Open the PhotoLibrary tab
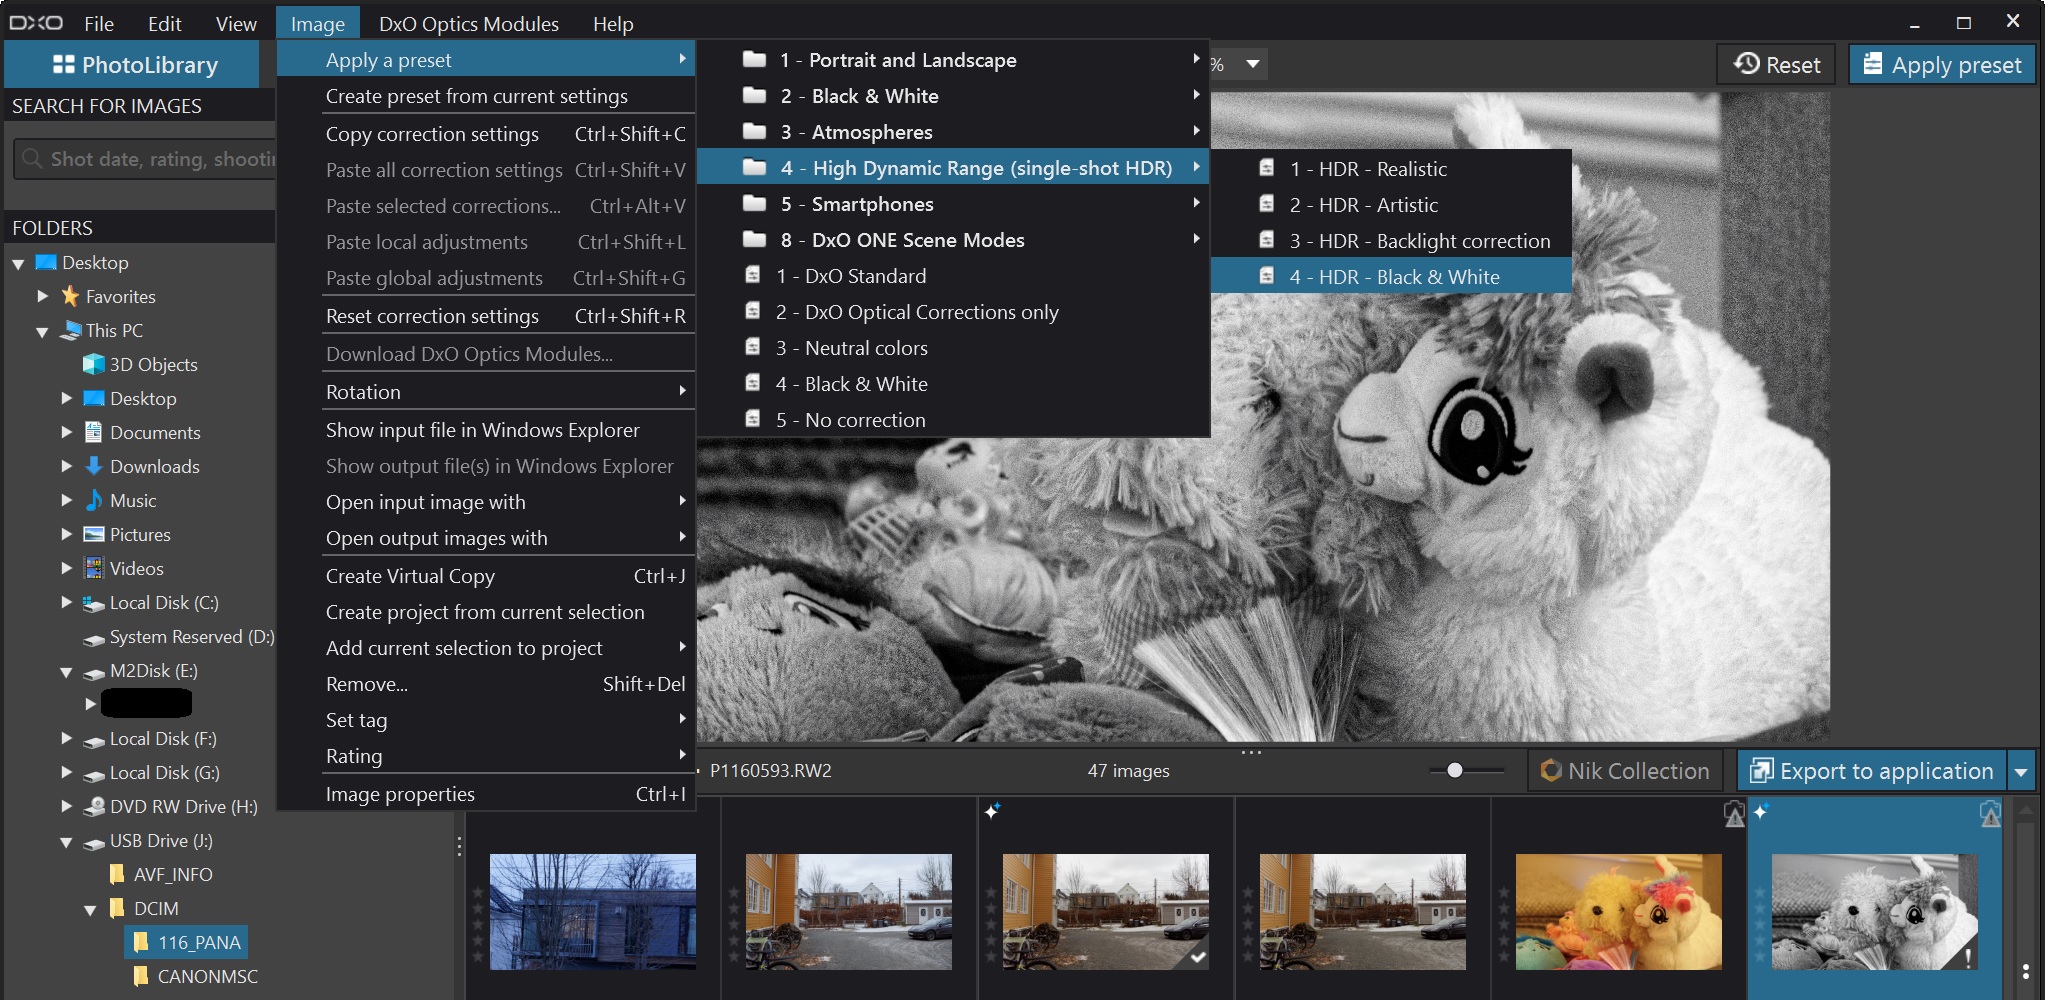 tap(135, 65)
